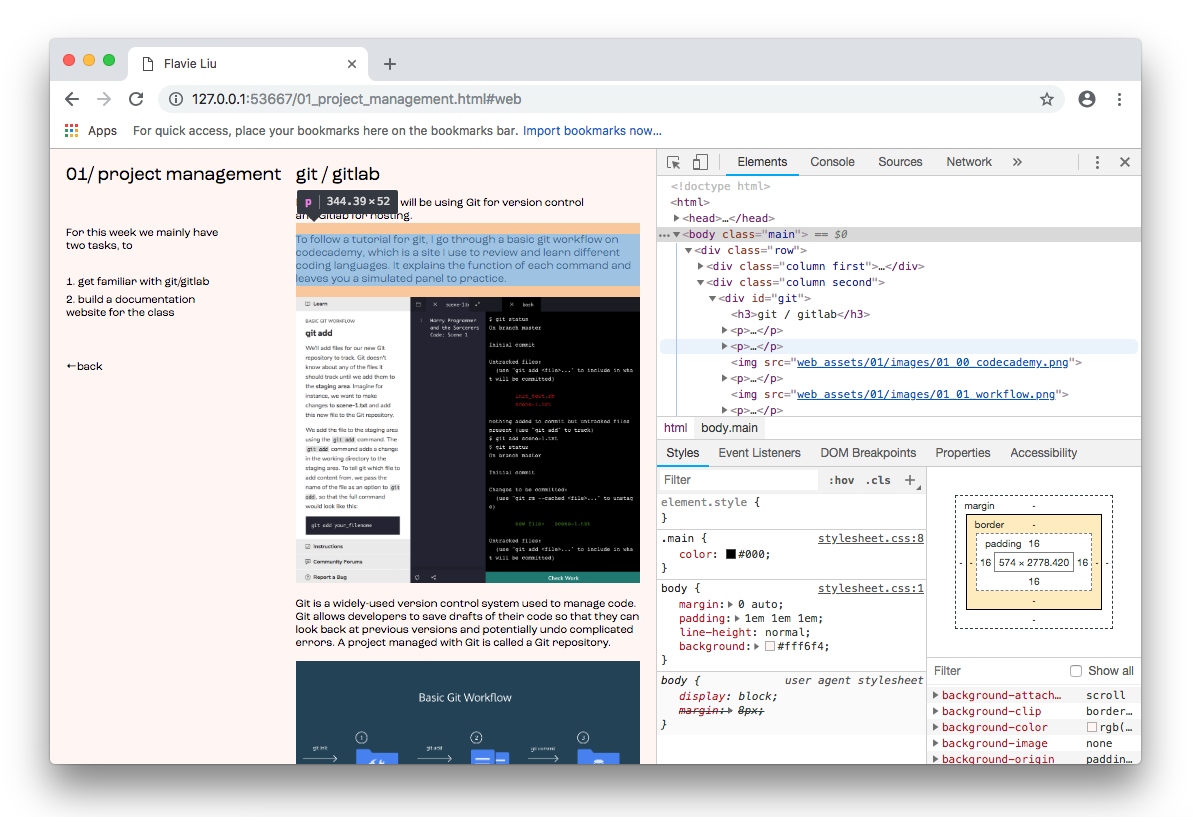Screen dimensions: 1193x817
Task: Expand the div column first node
Action: [x=701, y=266]
